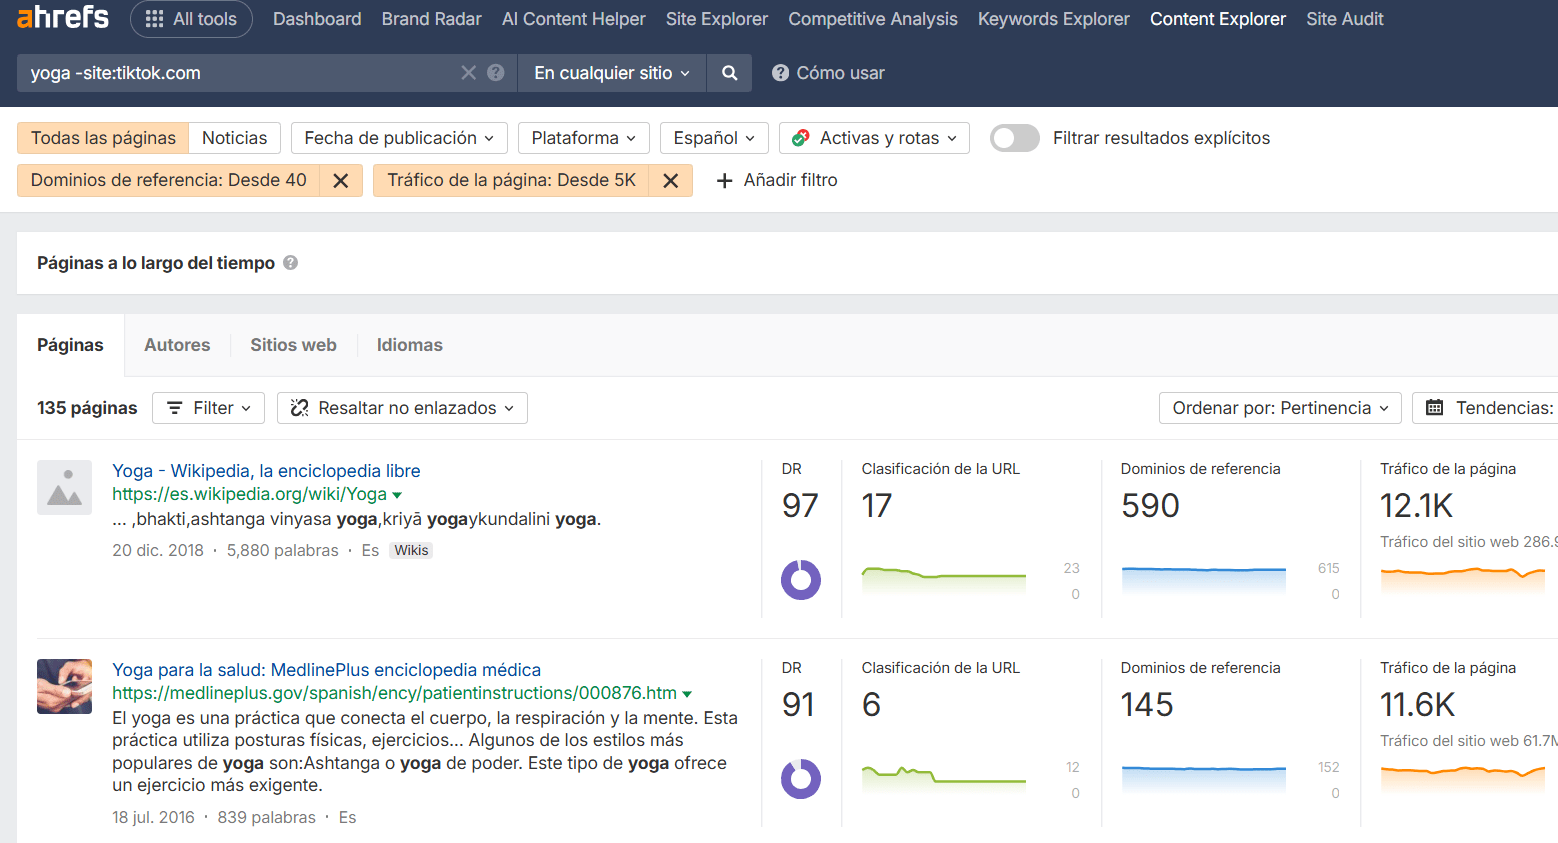Image resolution: width=1558 pixels, height=843 pixels.
Task: Switch to the Páginas tab
Action: click(x=70, y=345)
